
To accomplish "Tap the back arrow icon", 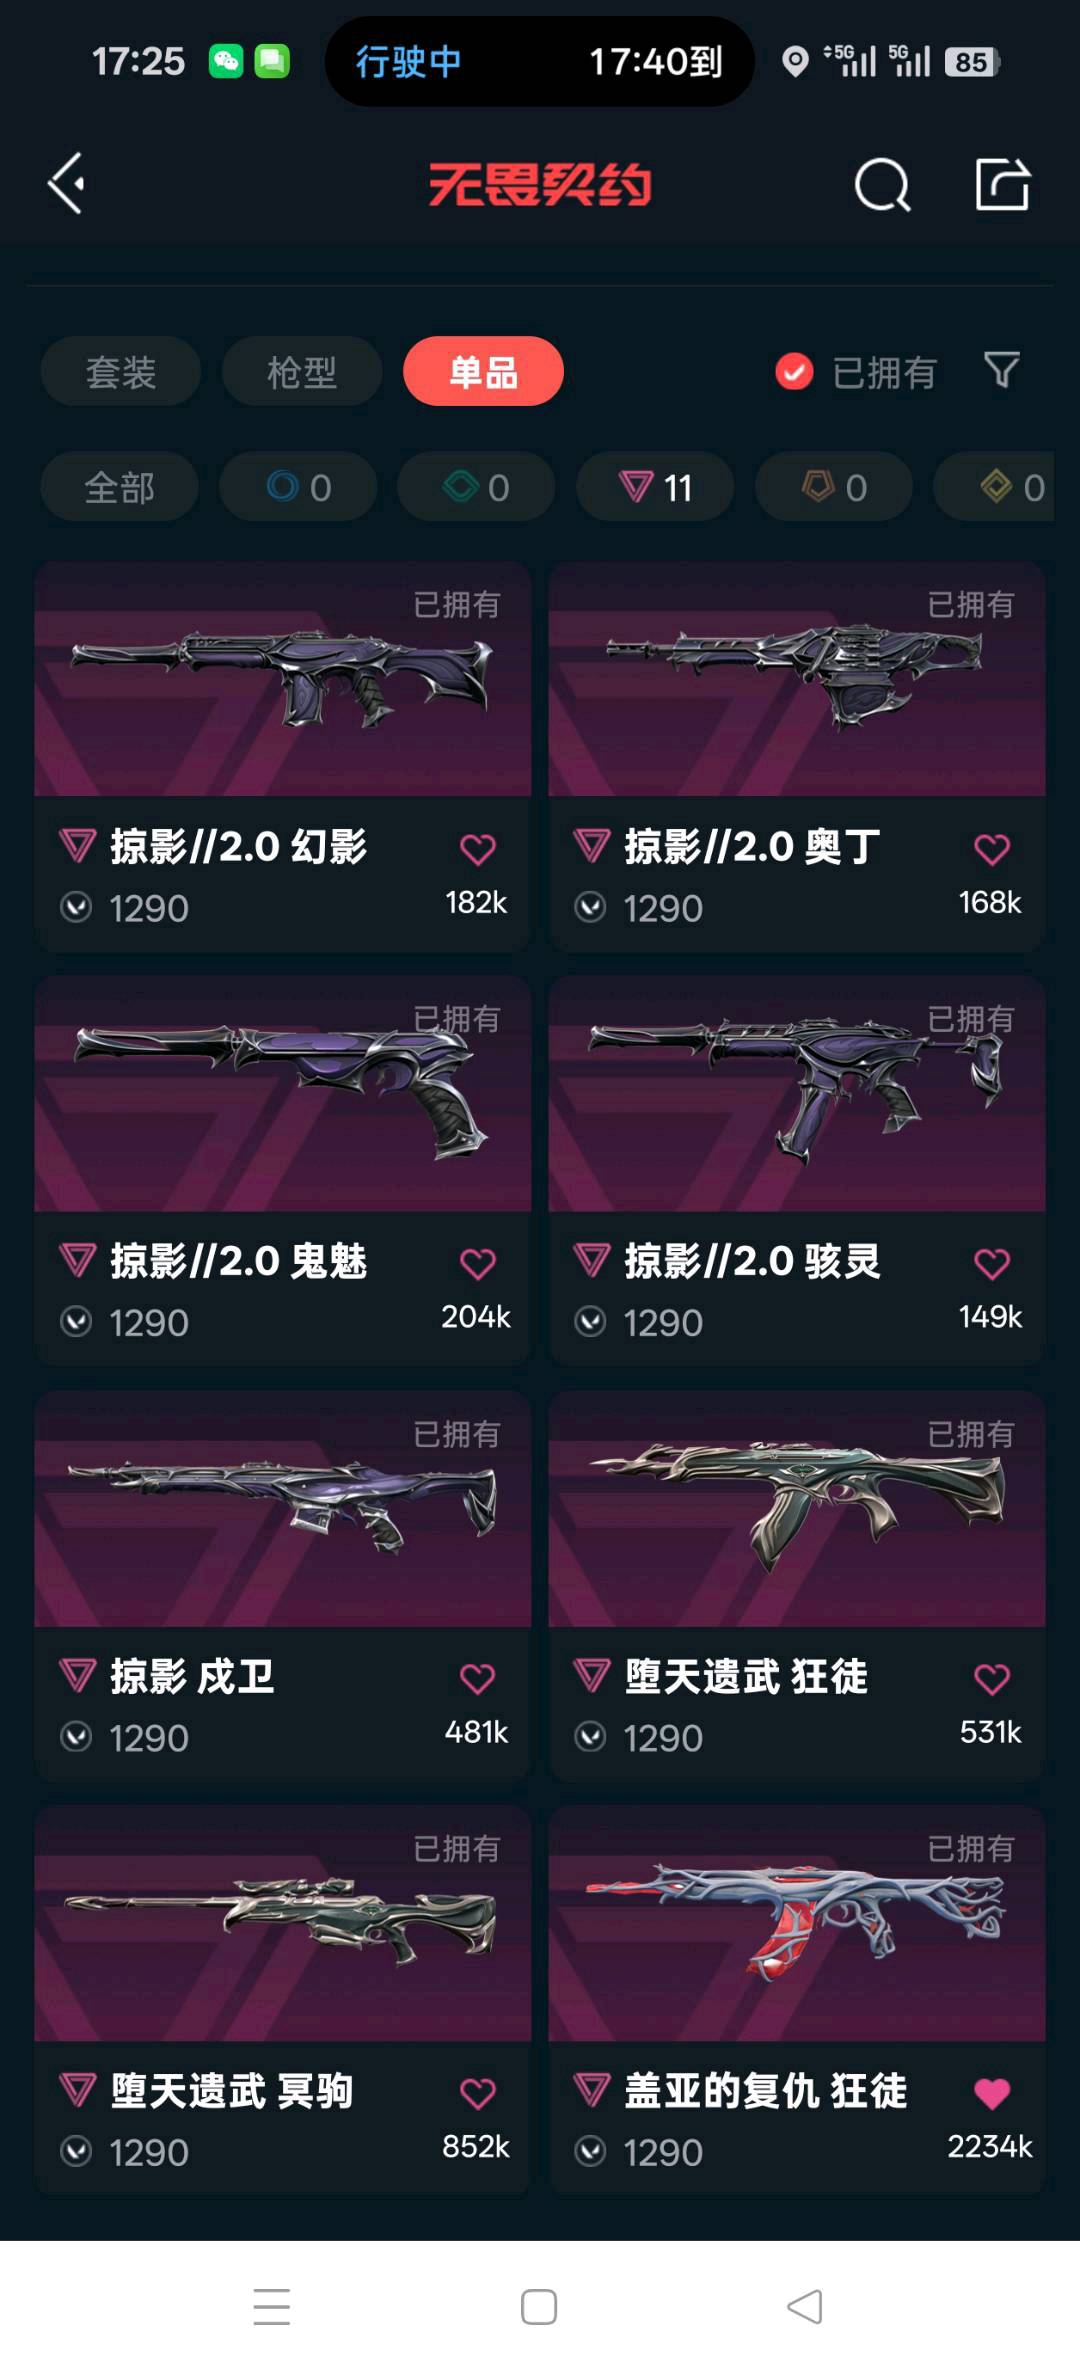I will (66, 184).
